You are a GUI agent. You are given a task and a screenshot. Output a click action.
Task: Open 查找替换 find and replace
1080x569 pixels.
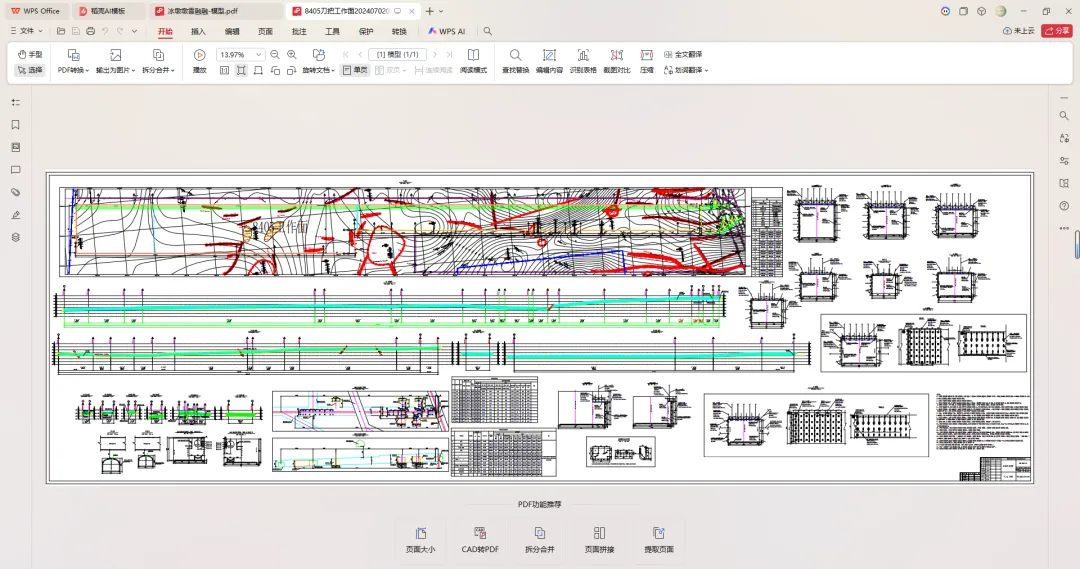515,55
